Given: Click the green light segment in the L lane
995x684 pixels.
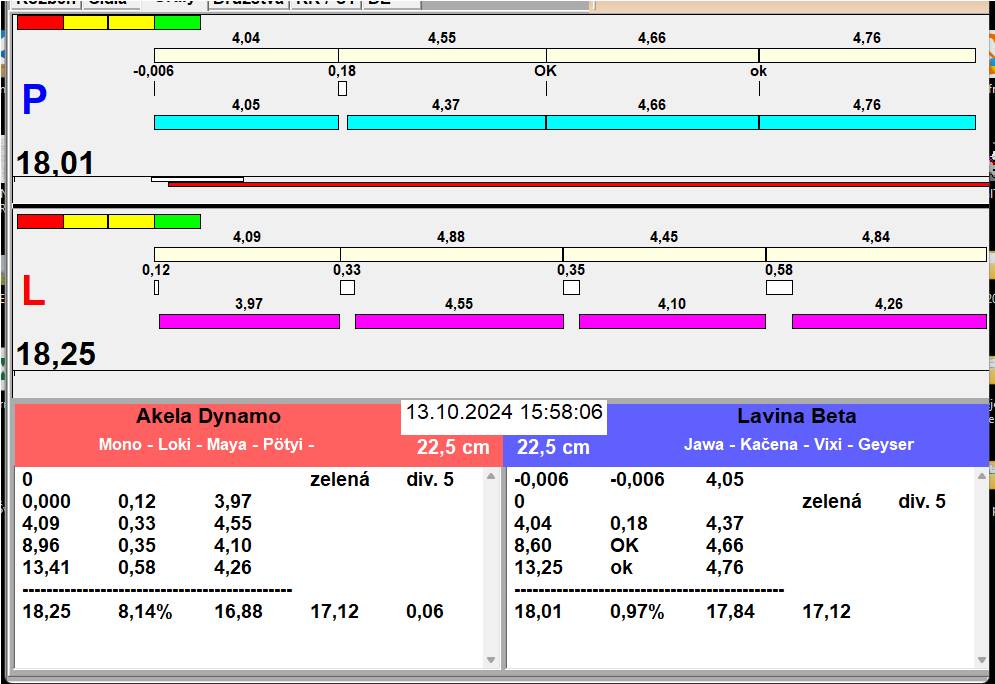Looking at the screenshot, I should (177, 221).
